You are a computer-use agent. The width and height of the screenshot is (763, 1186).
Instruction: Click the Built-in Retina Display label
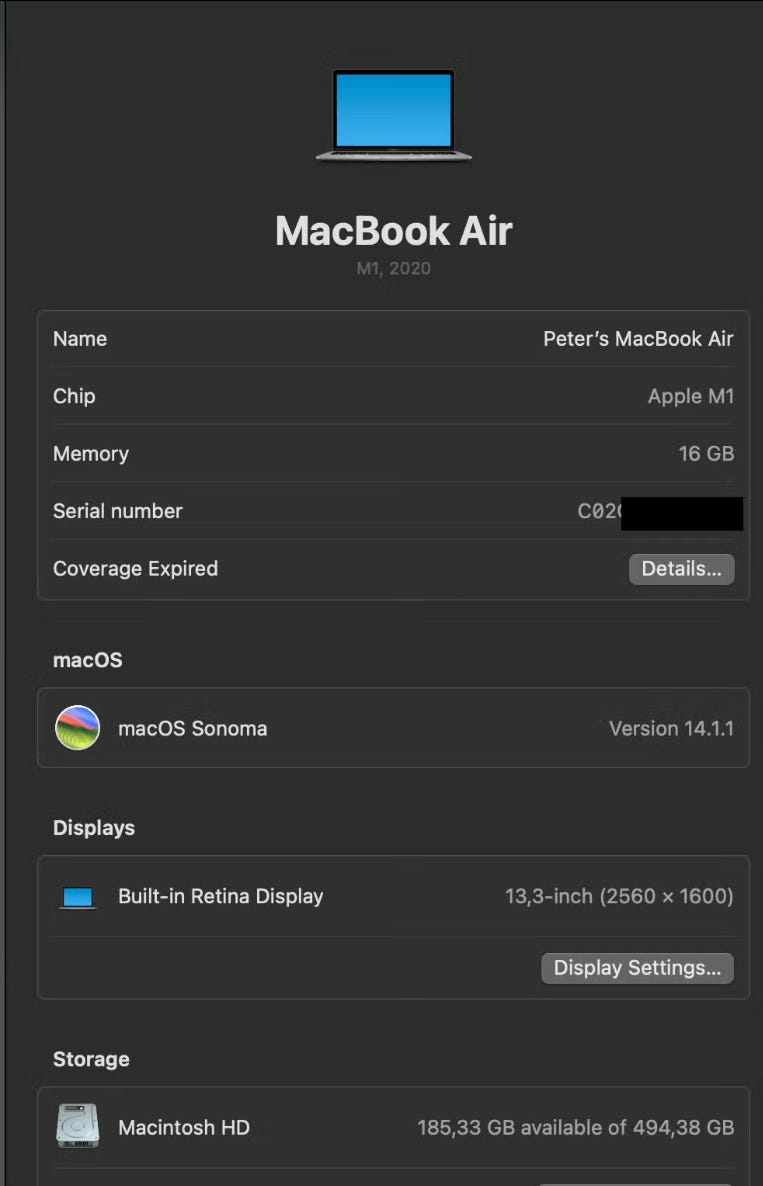coord(221,896)
